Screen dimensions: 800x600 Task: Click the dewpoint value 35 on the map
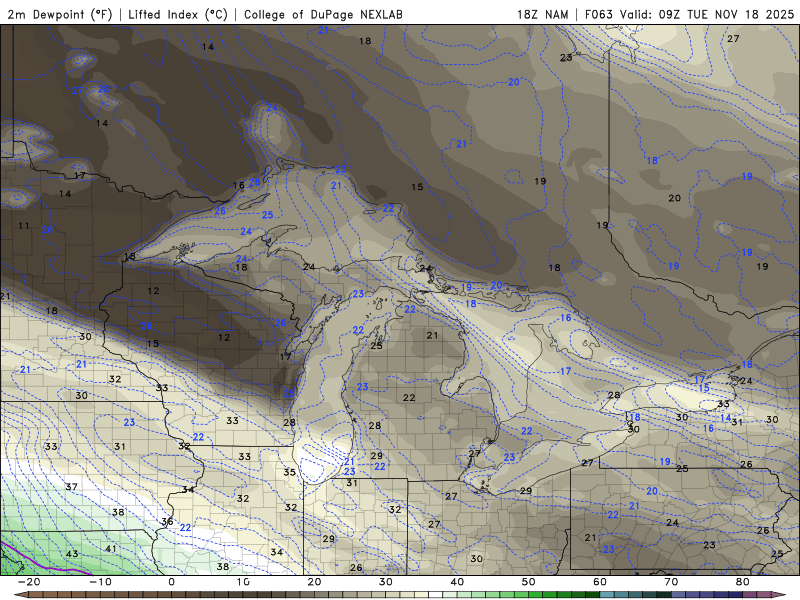pos(289,472)
